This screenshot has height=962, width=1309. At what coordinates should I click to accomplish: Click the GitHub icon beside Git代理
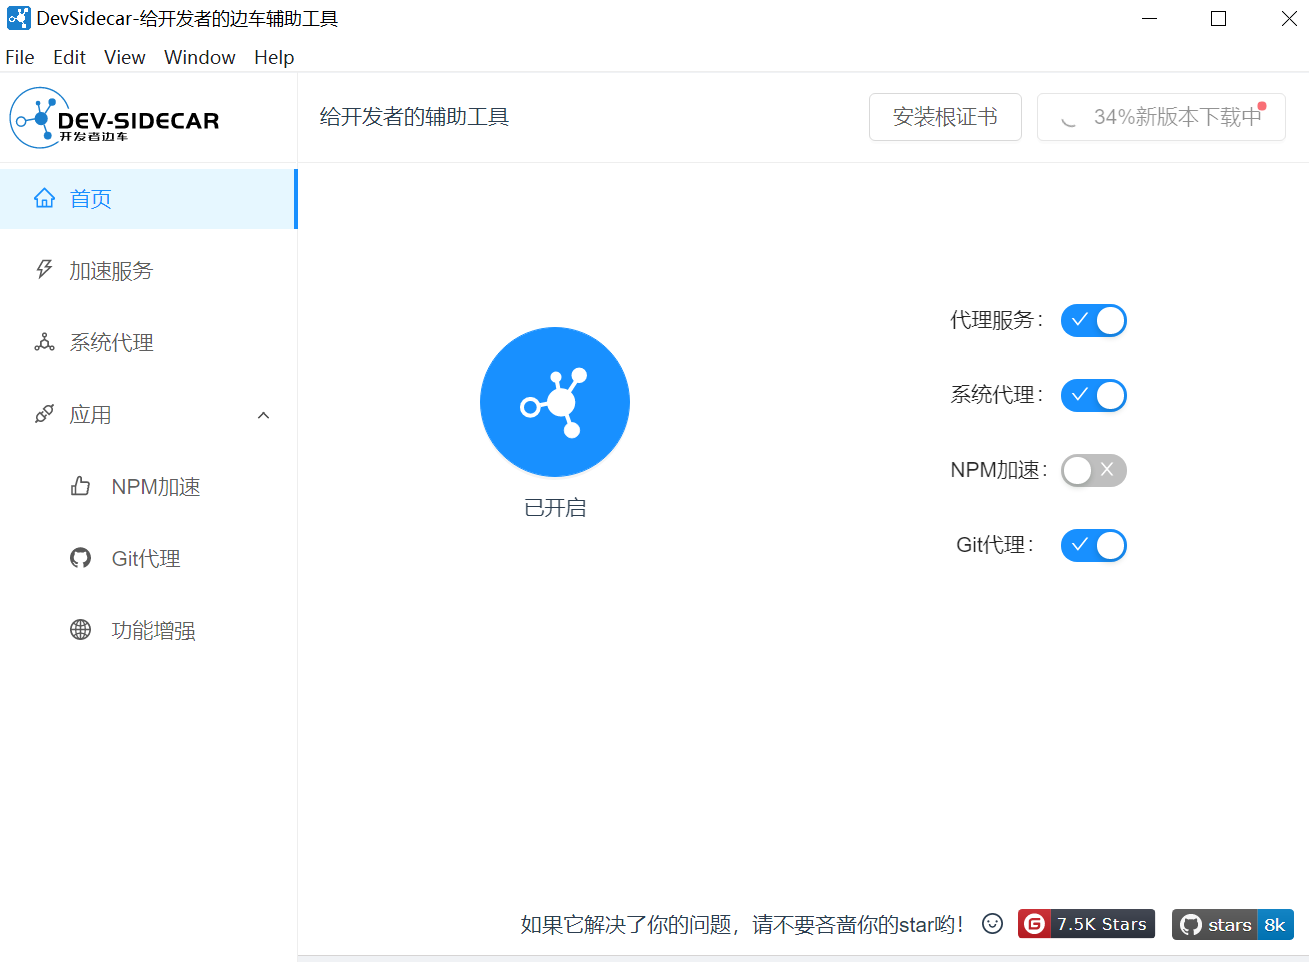pyautogui.click(x=80, y=558)
